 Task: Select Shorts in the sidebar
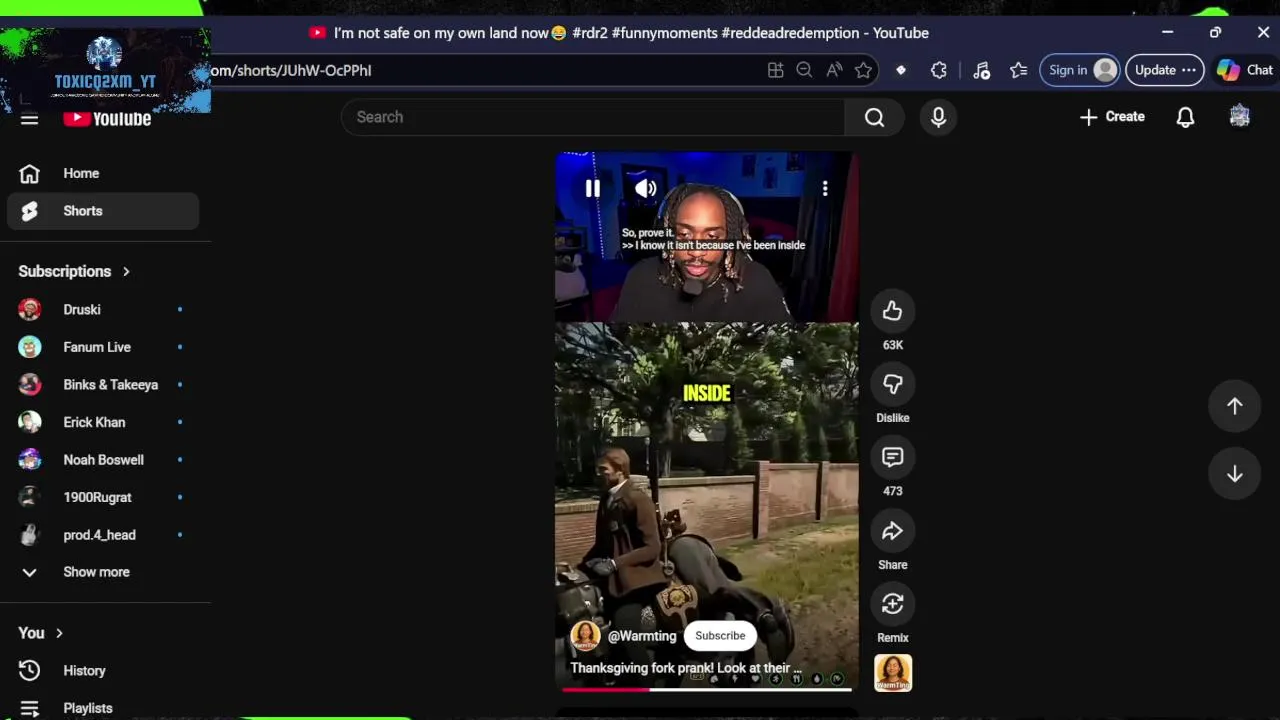(x=103, y=211)
